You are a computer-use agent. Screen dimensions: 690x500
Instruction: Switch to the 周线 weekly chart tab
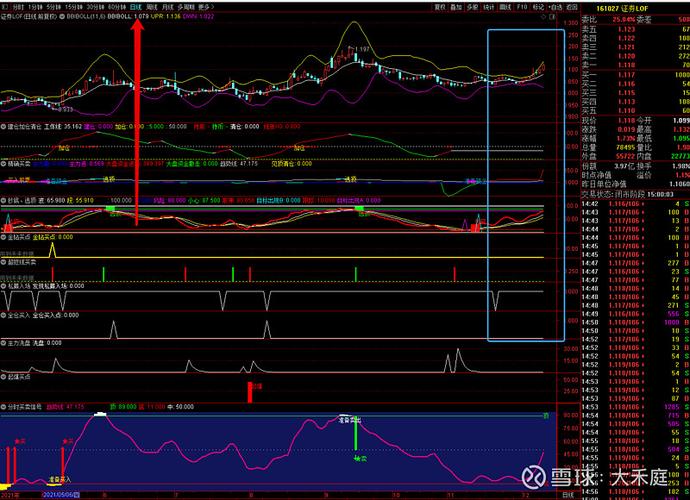[x=152, y=5]
